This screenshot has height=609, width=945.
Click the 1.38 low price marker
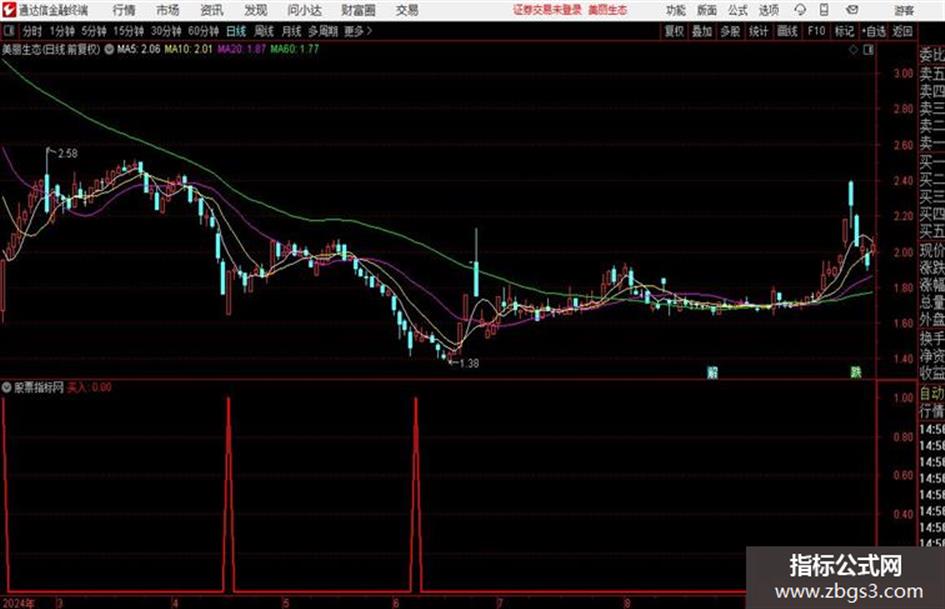coord(469,363)
